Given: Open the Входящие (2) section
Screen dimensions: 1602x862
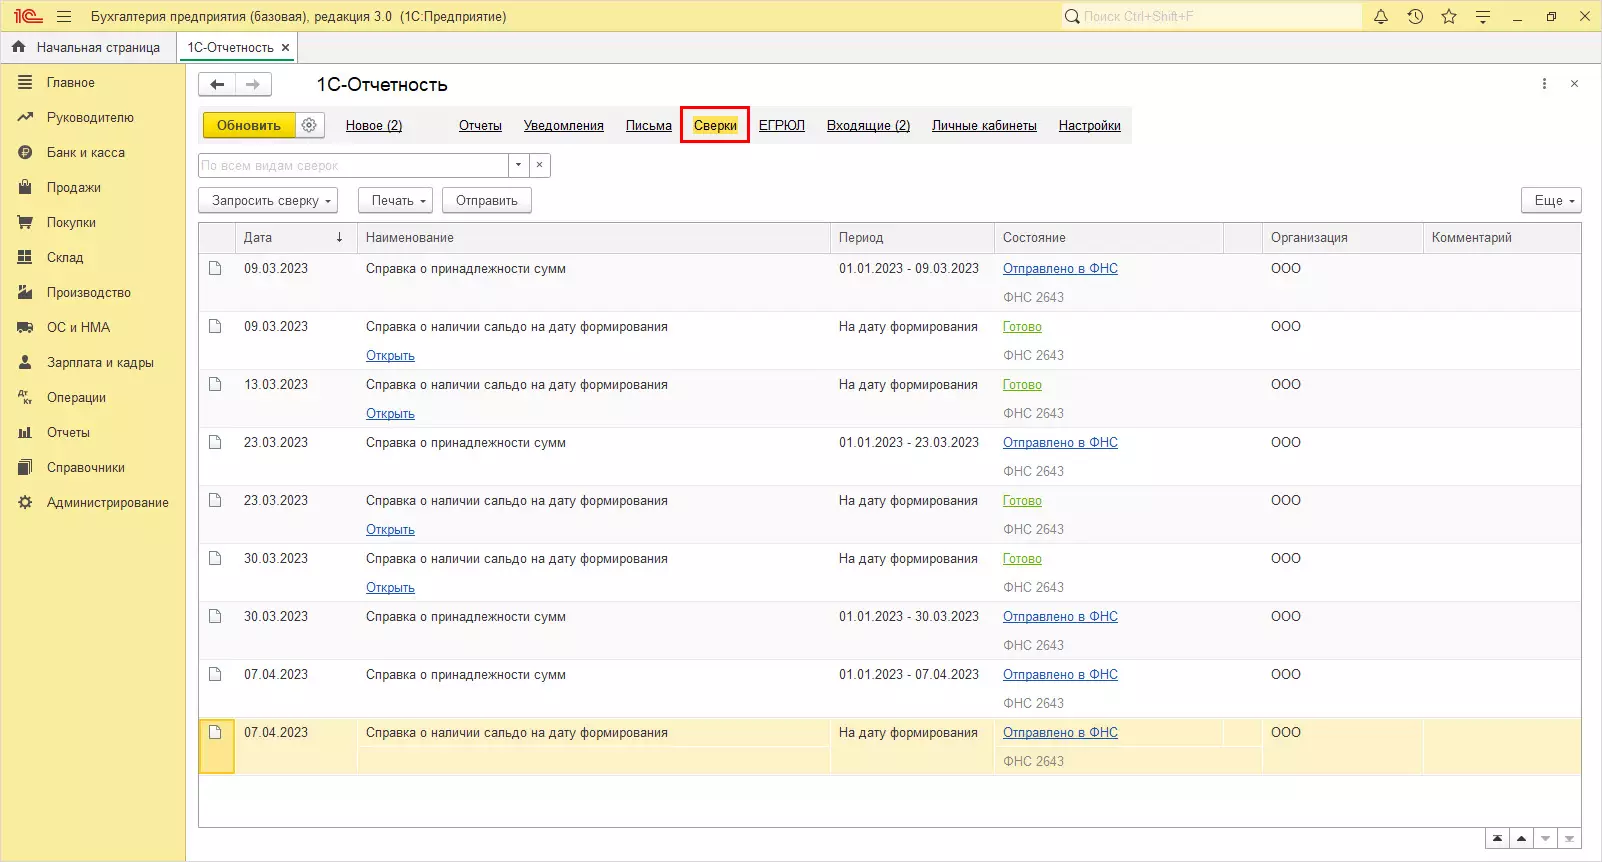Looking at the screenshot, I should [868, 126].
